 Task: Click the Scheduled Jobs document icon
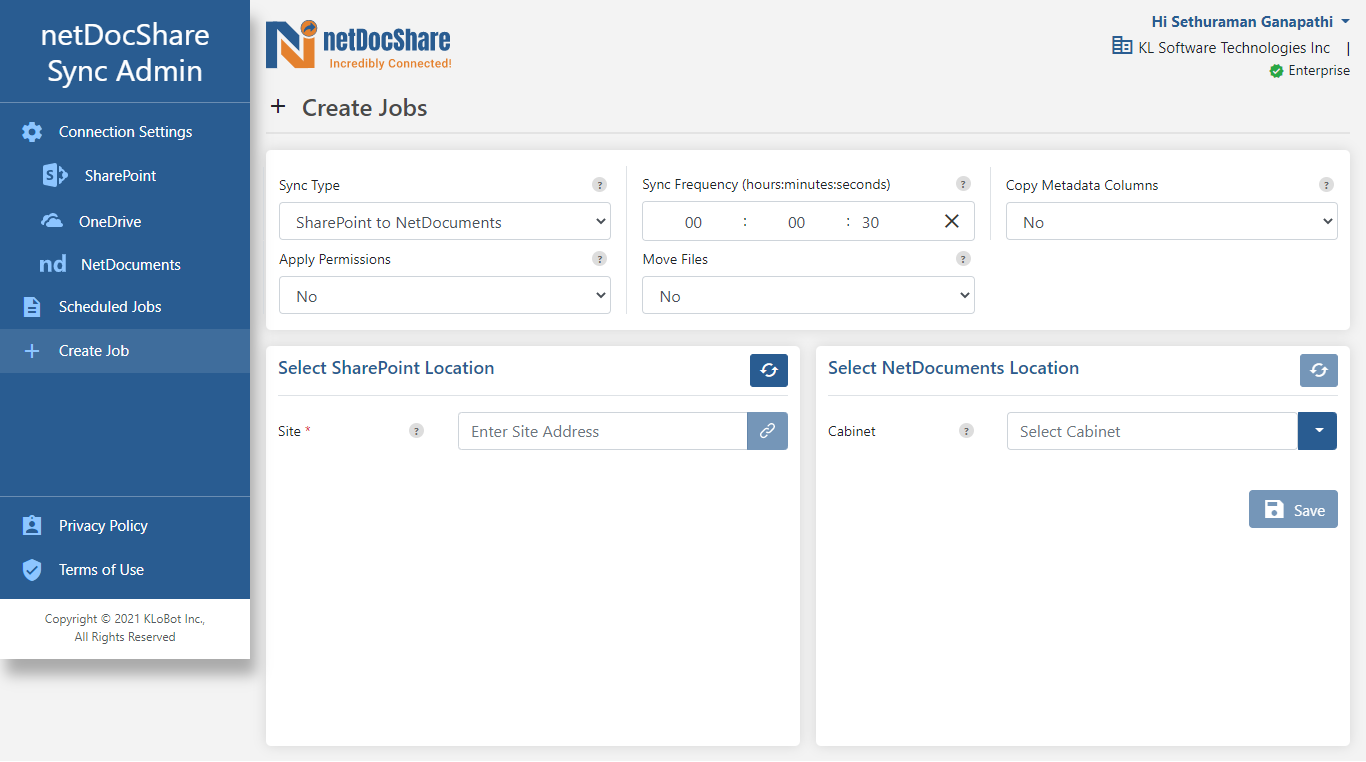click(x=32, y=307)
